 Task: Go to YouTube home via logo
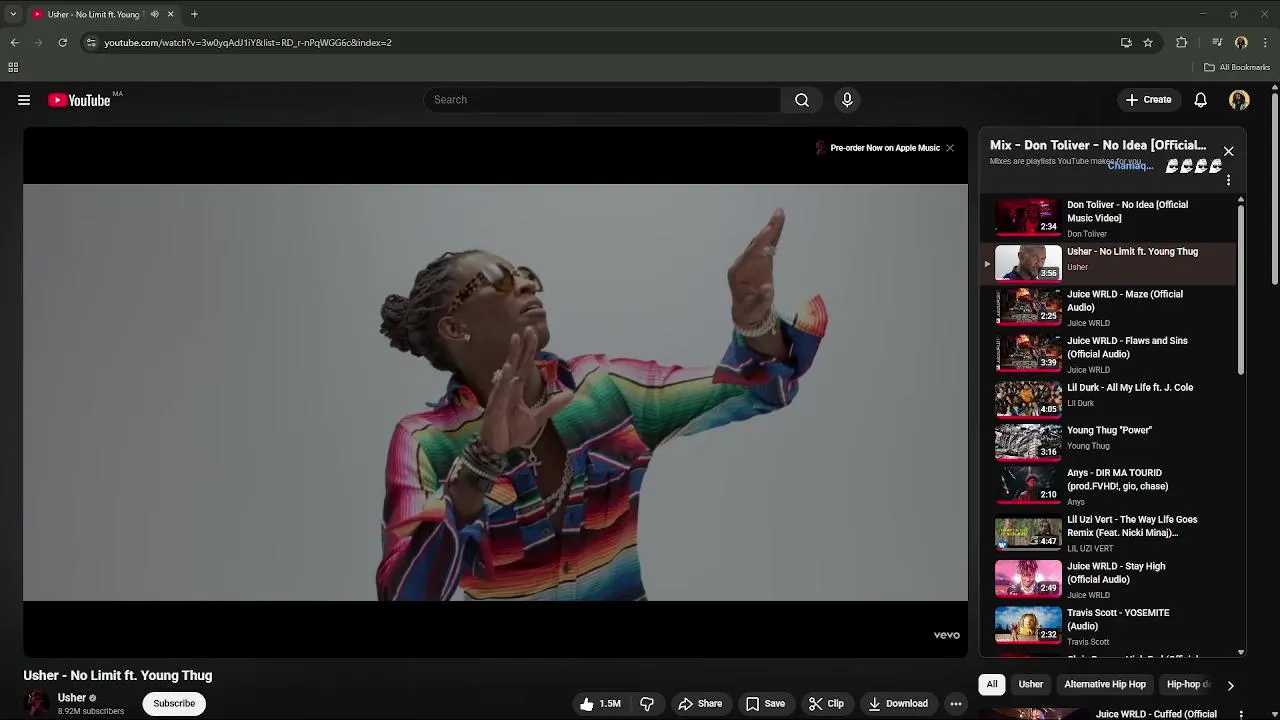79,100
